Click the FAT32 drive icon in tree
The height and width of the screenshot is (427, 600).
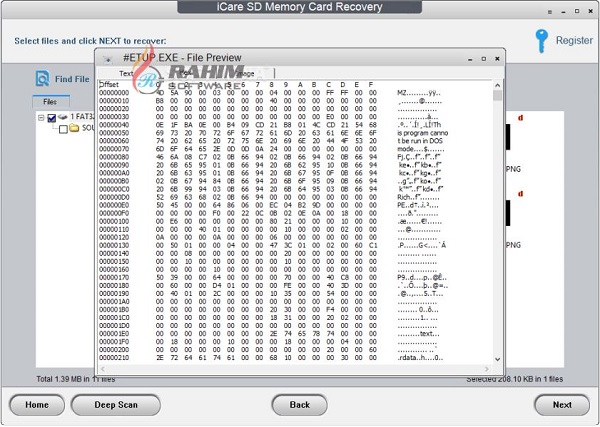[62, 117]
